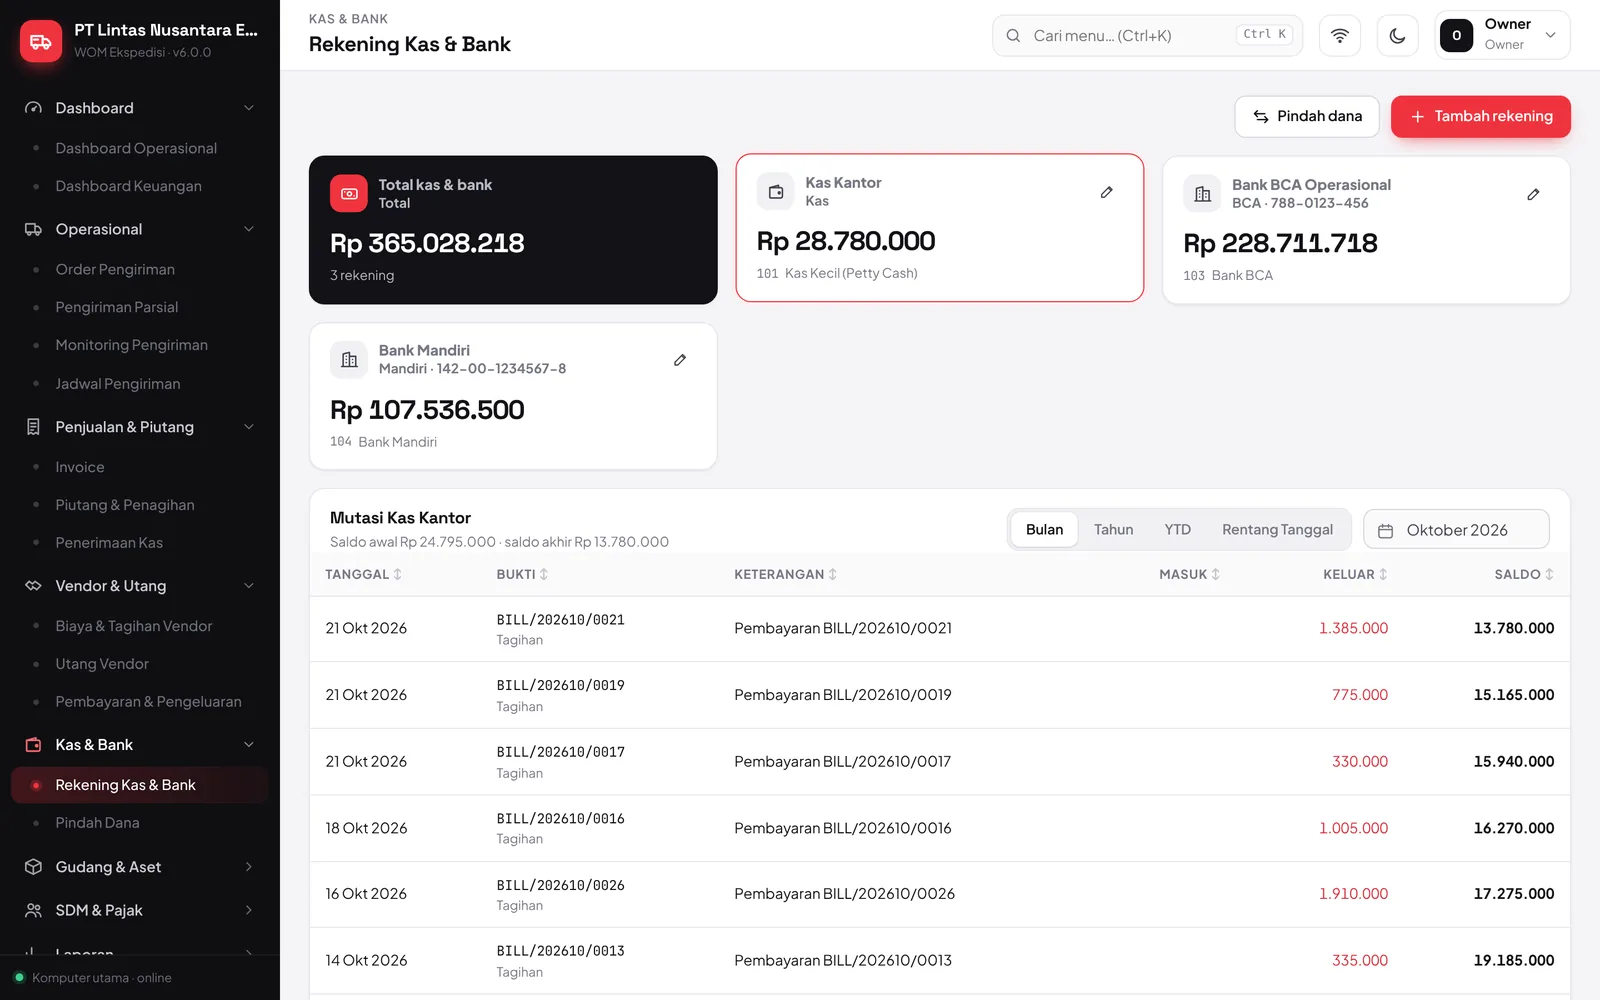
Task: Open the Owner account dropdown
Action: pyautogui.click(x=1502, y=36)
